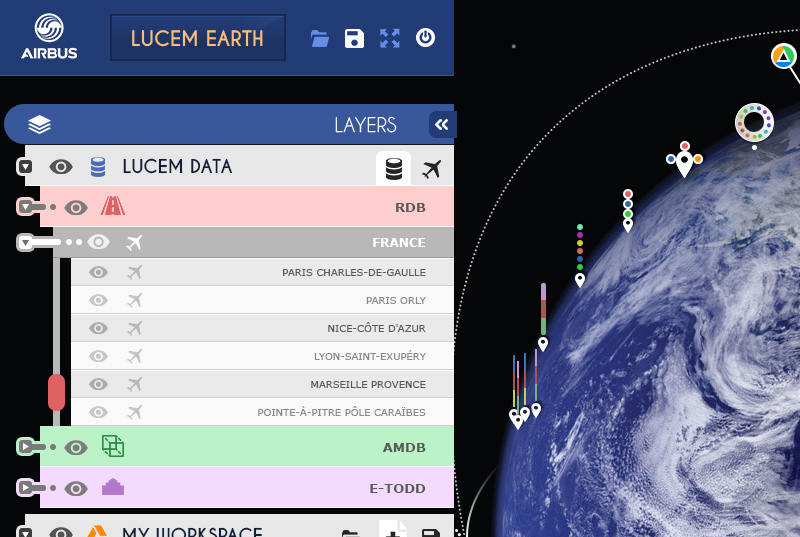800x537 pixels.
Task: Click the red scrollbar handle of airport list
Action: click(57, 392)
